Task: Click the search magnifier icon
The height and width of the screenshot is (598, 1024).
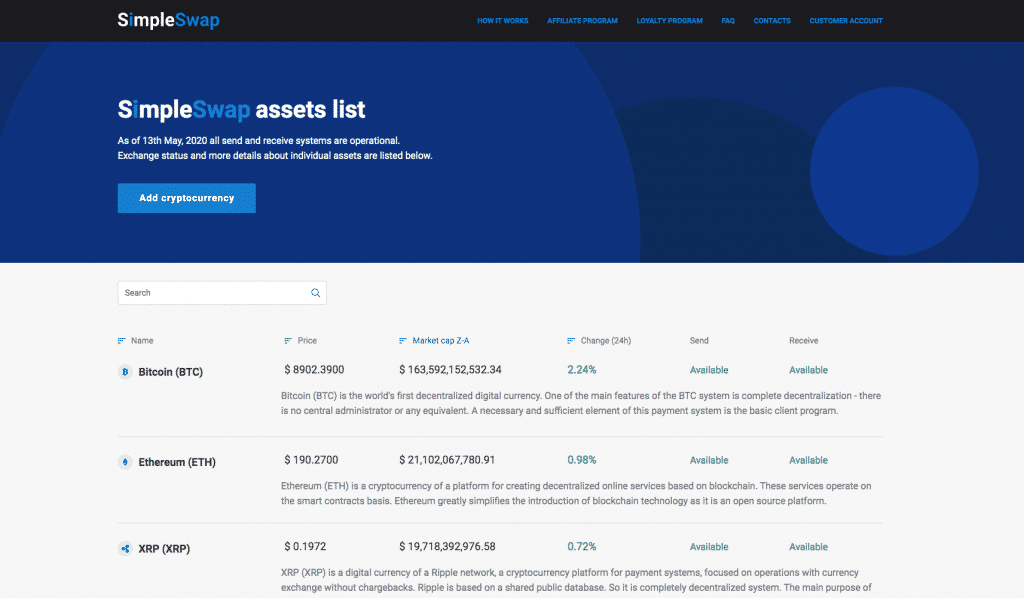Action: [315, 292]
